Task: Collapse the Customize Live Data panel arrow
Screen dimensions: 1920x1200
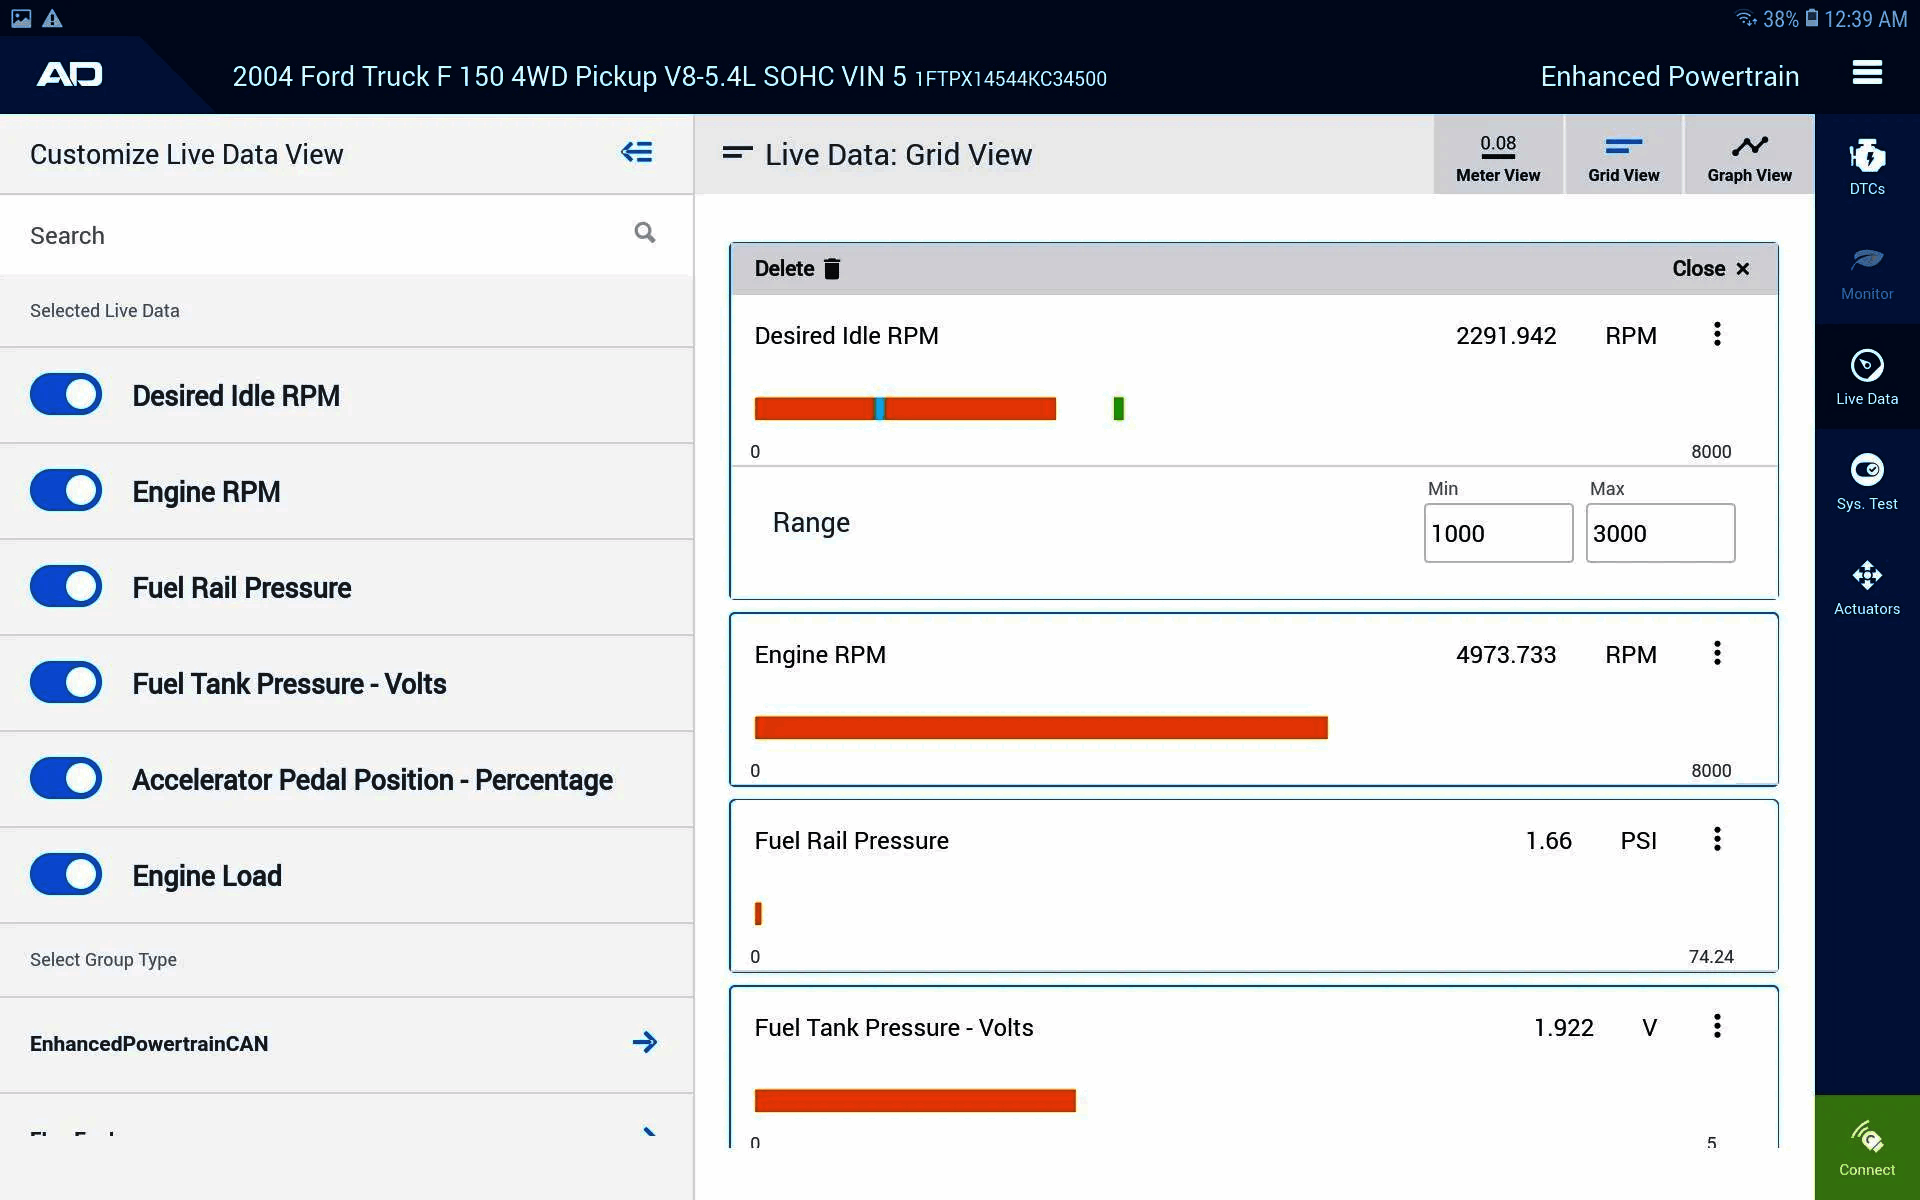Action: tap(637, 153)
